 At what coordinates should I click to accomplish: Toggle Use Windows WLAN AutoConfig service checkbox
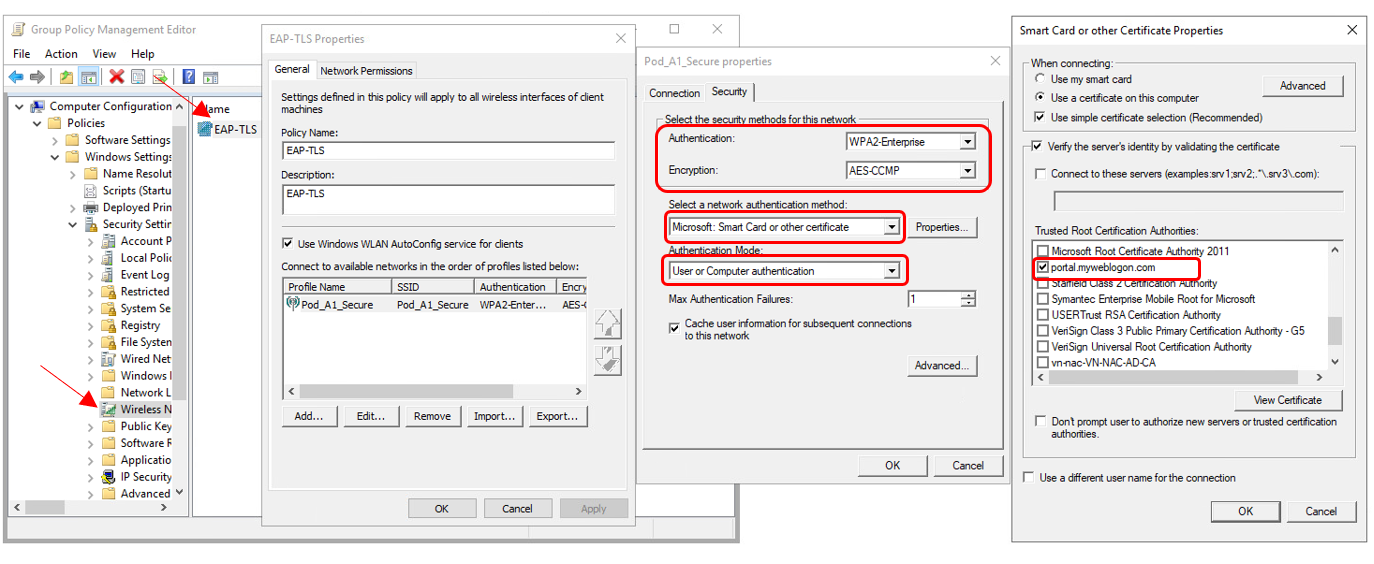(288, 244)
